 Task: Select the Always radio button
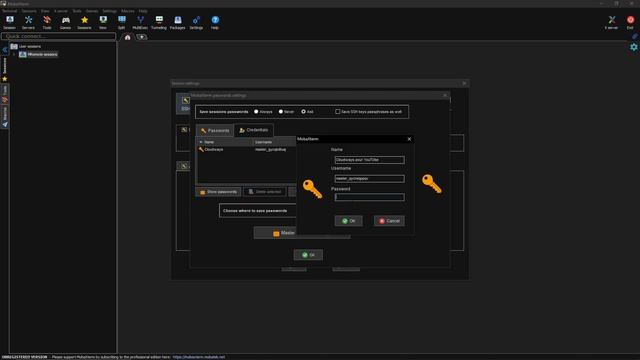pyautogui.click(x=256, y=111)
